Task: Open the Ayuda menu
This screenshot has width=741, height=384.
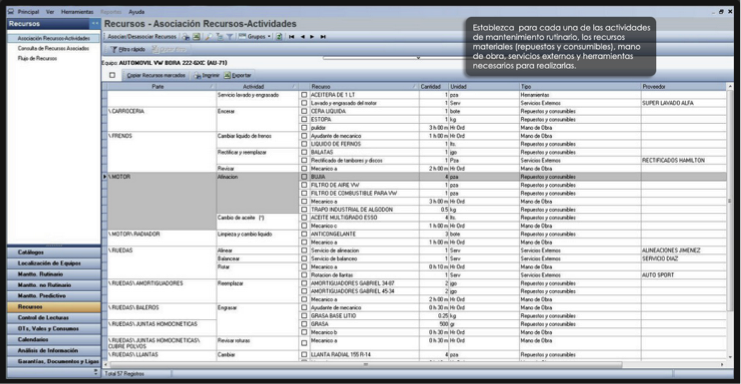Action: tap(136, 11)
